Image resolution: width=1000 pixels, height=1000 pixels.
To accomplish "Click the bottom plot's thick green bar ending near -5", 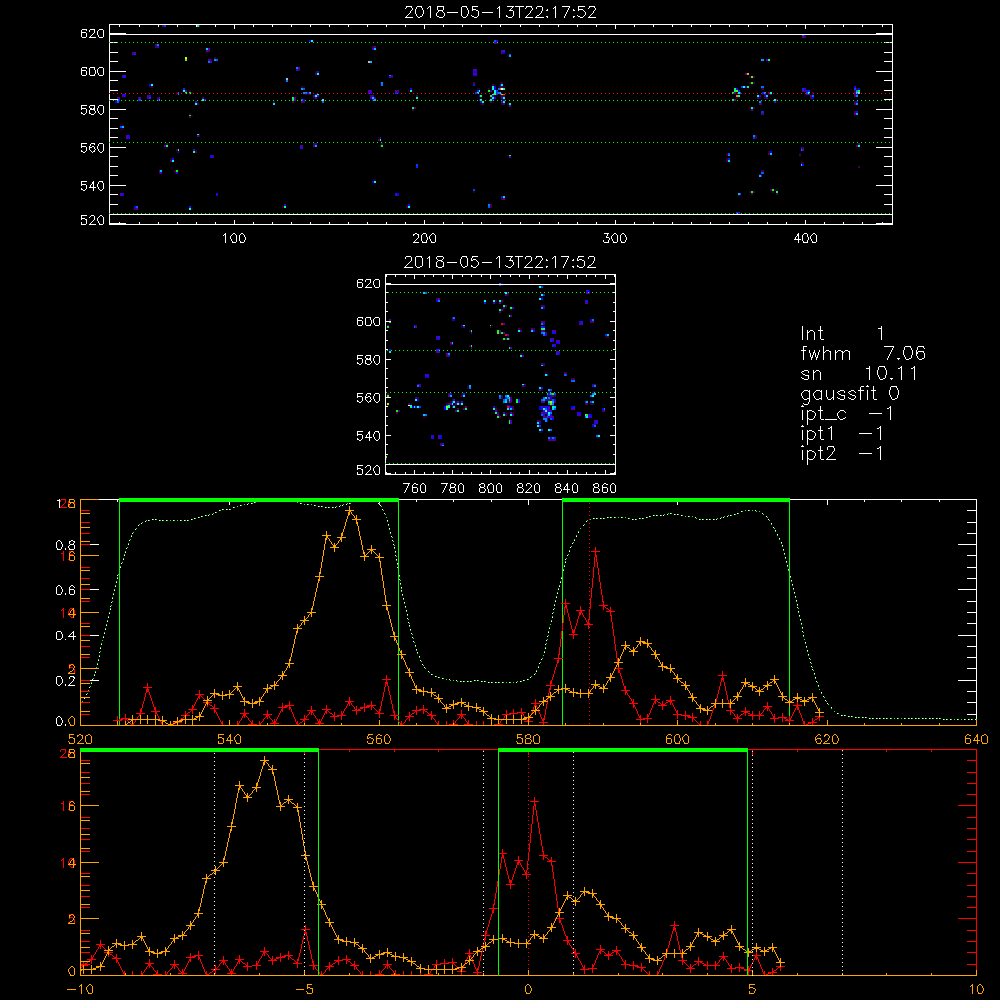I will pyautogui.click(x=199, y=751).
